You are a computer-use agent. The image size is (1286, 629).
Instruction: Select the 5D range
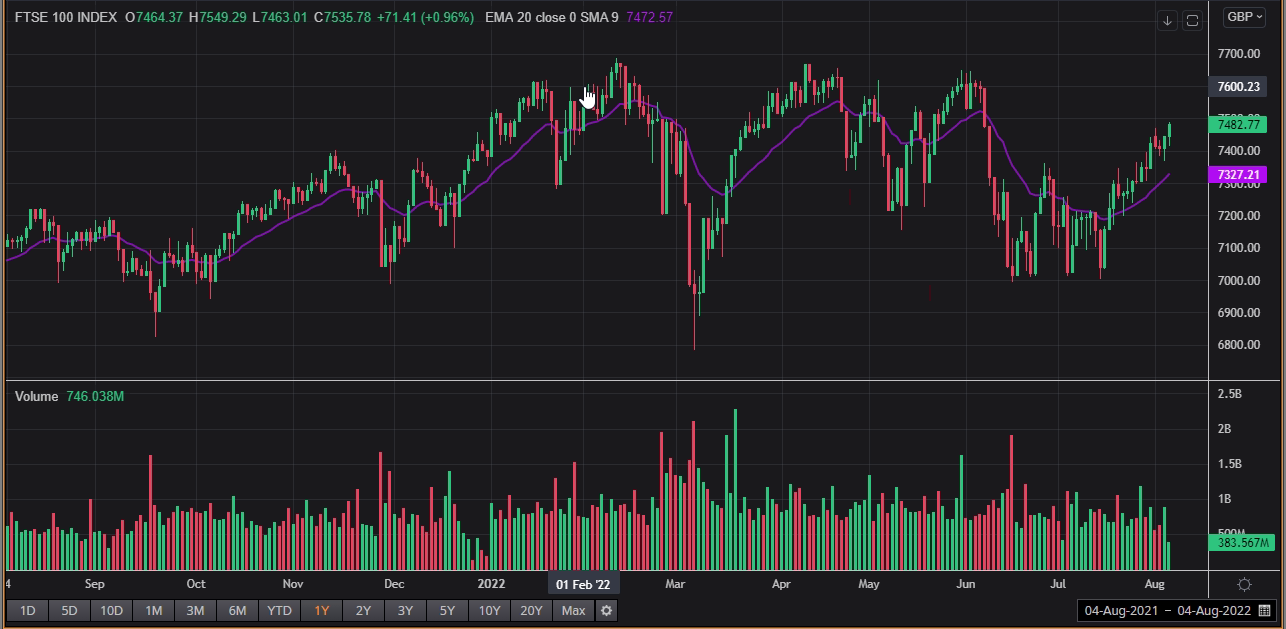point(69,610)
